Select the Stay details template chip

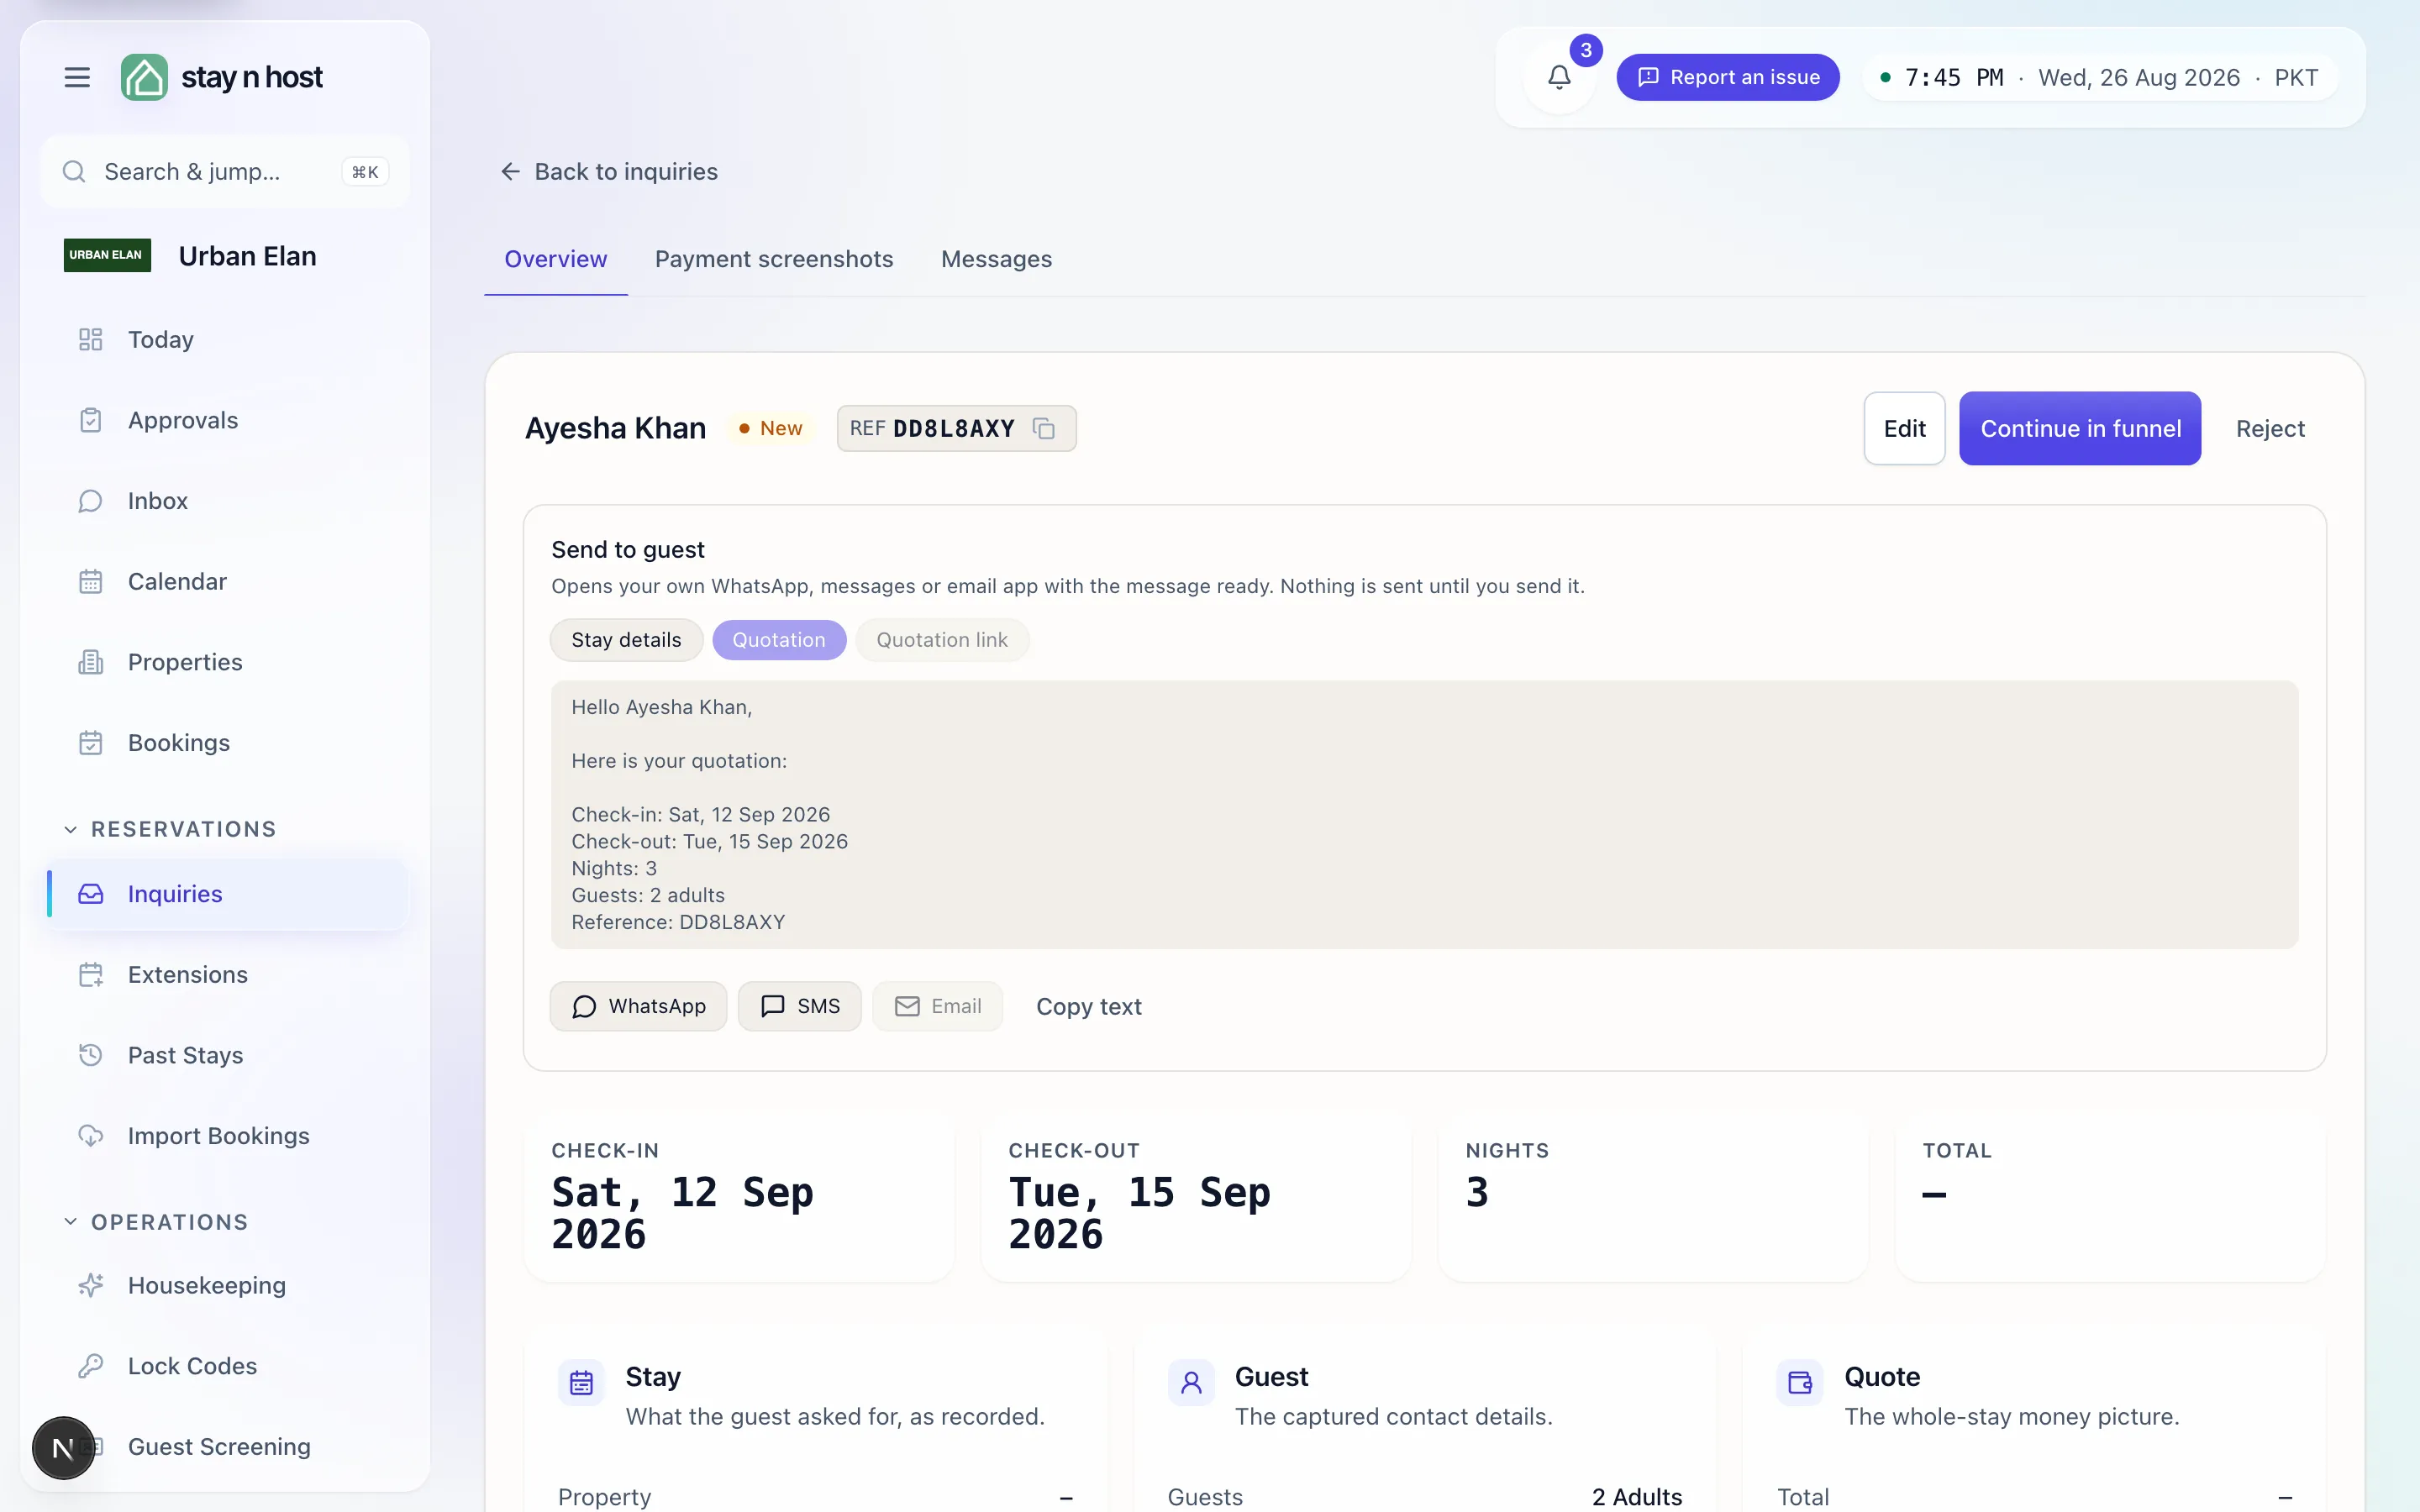click(x=626, y=640)
